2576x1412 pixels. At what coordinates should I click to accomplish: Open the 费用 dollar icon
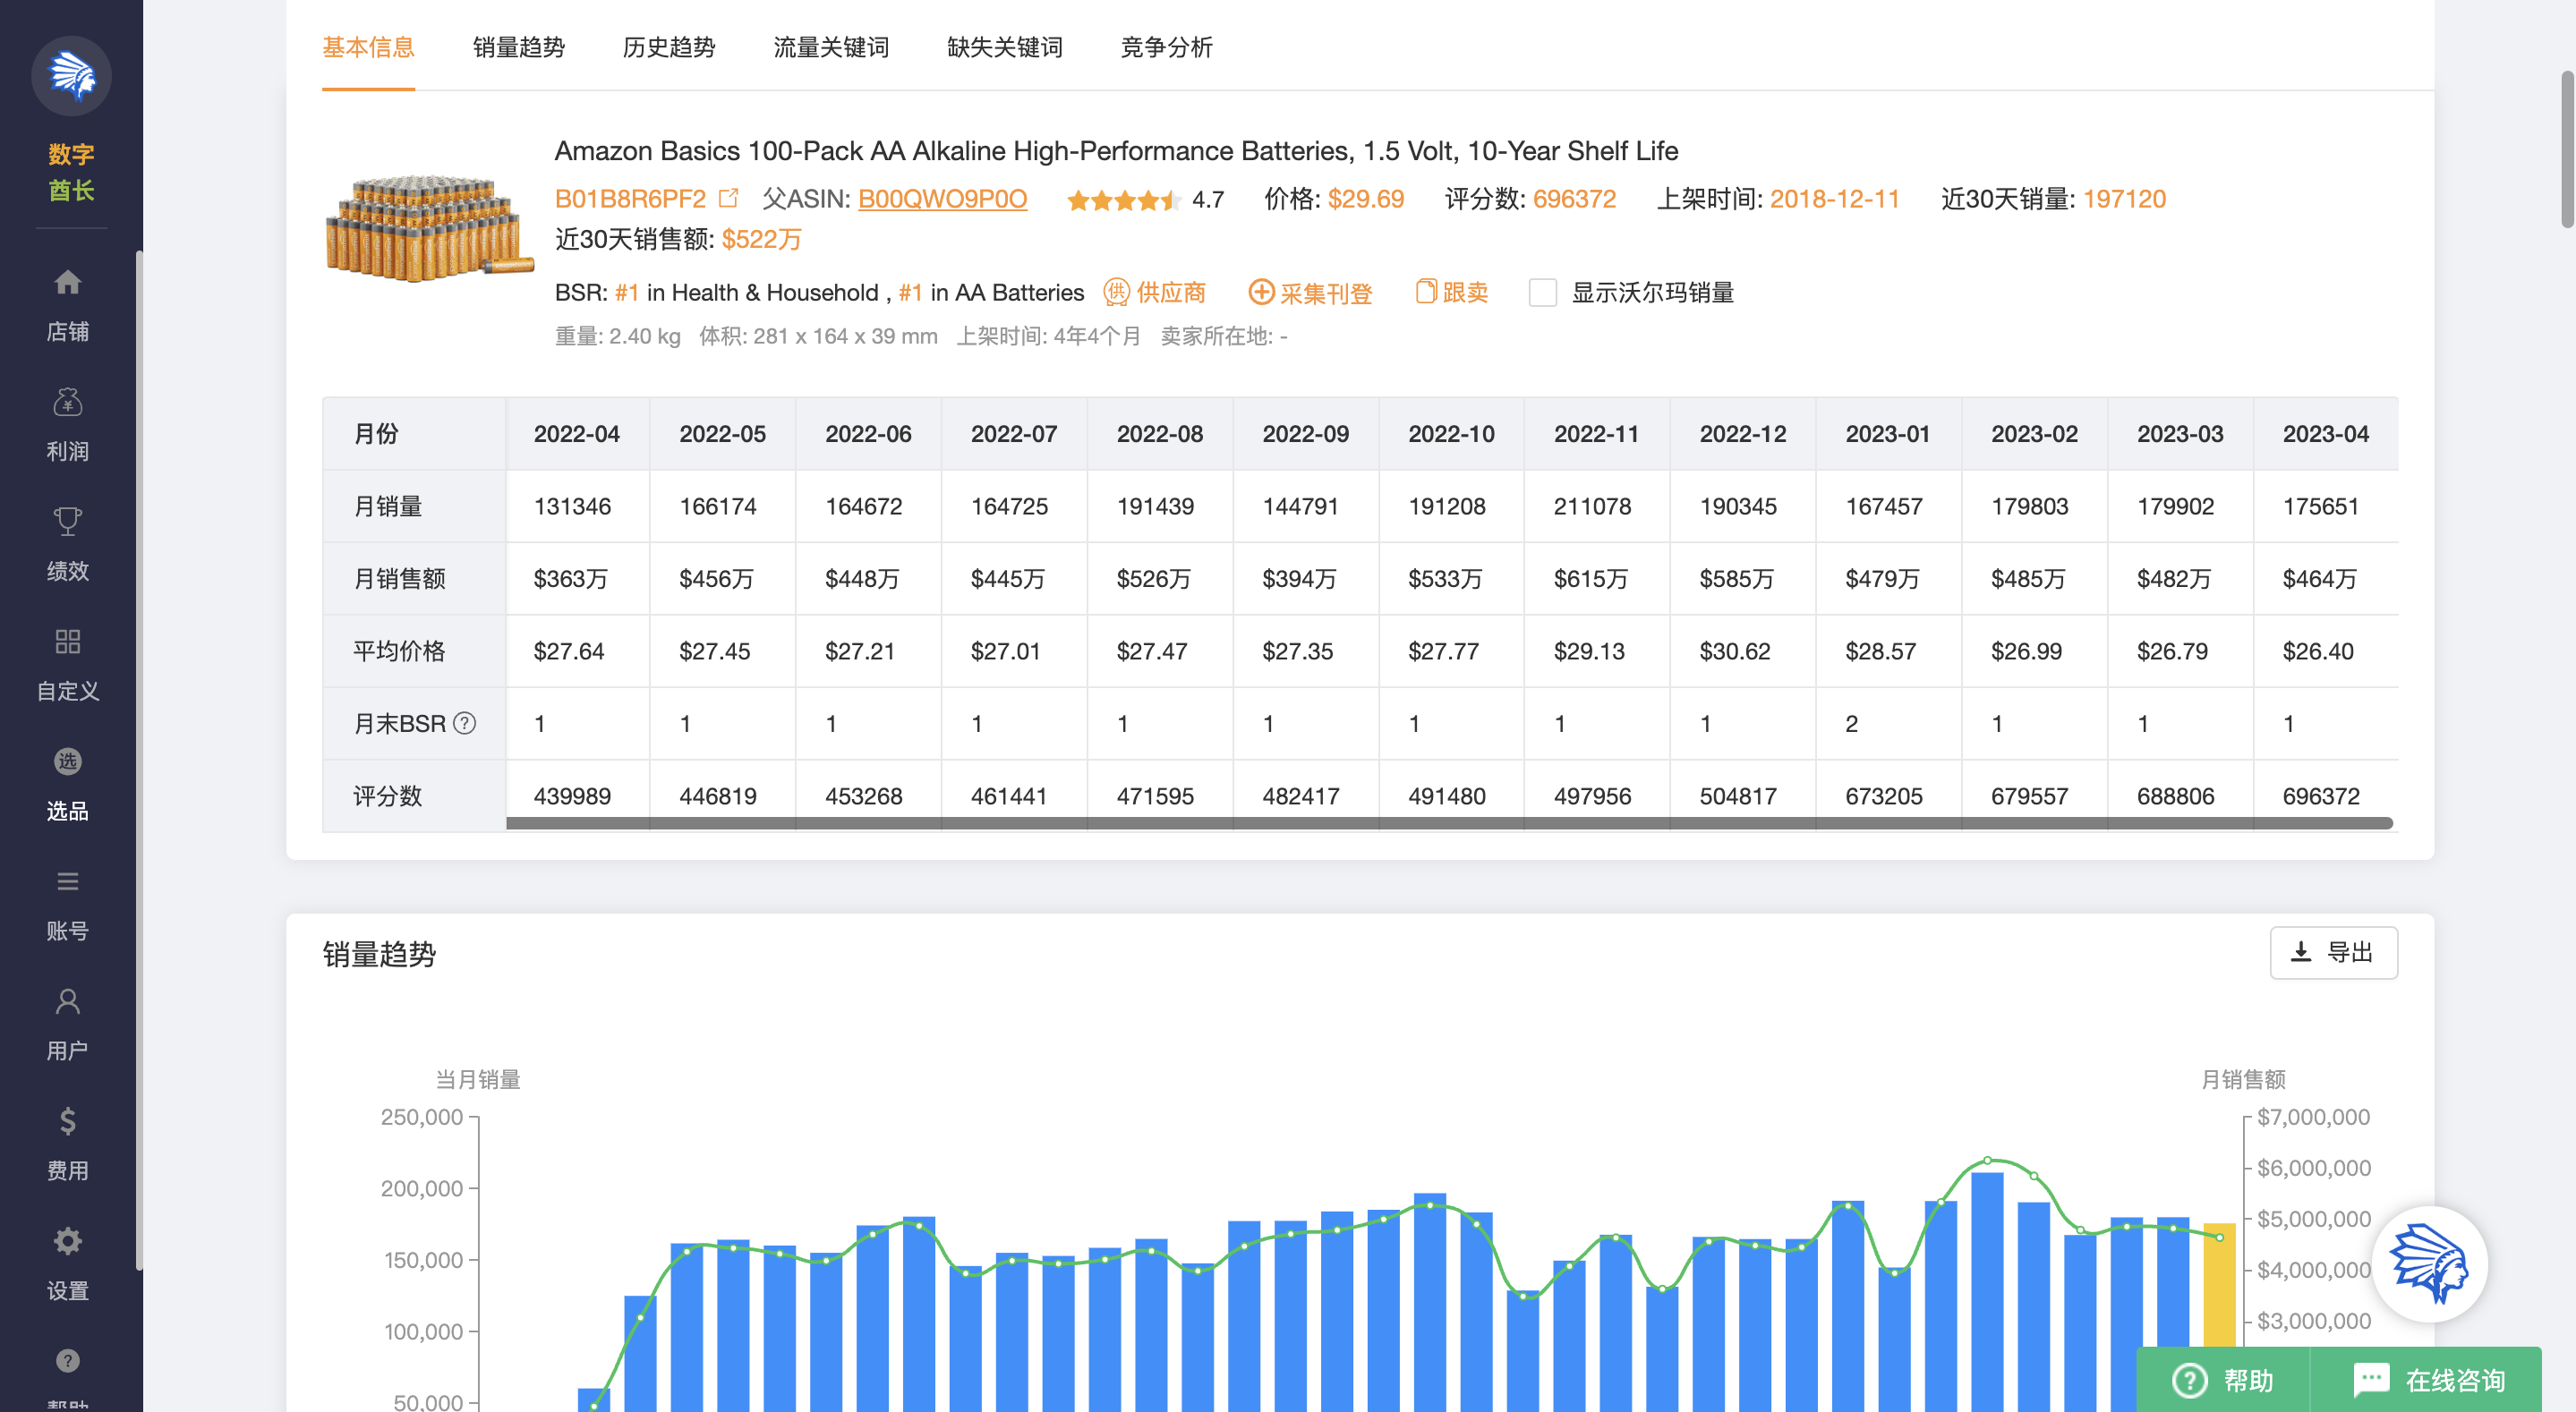(67, 1122)
